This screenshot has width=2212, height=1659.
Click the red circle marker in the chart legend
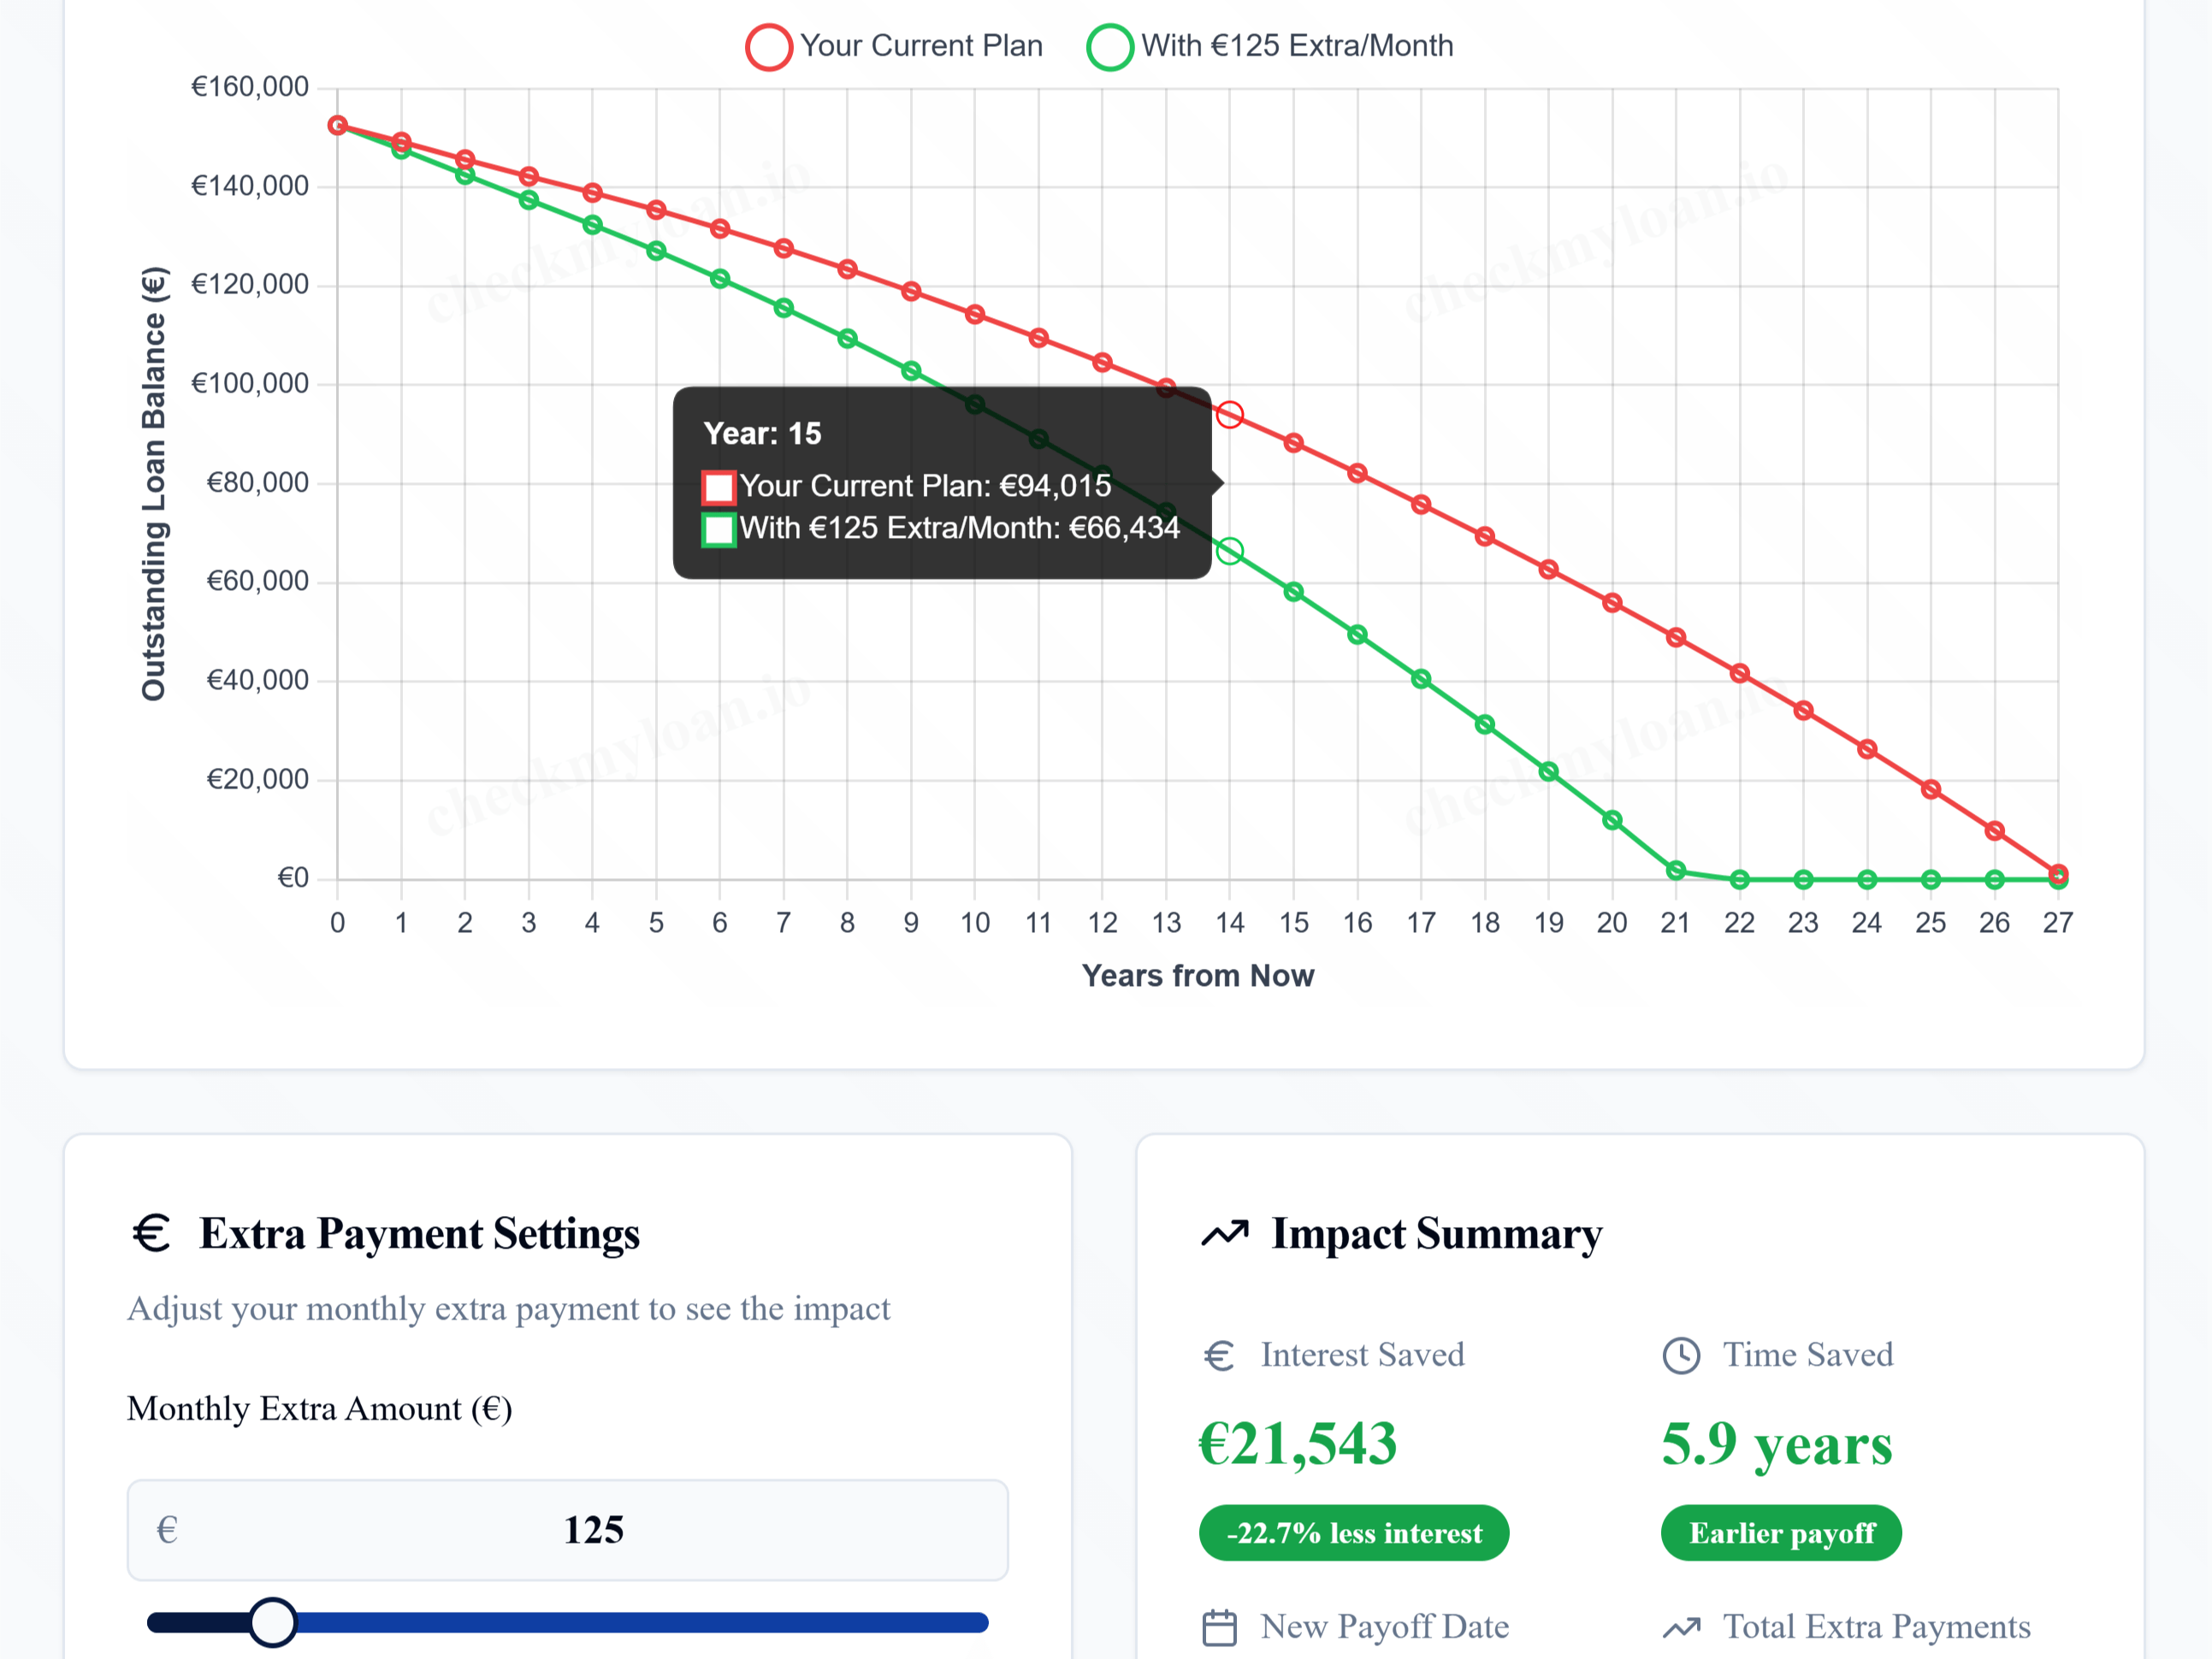pyautogui.click(x=768, y=45)
